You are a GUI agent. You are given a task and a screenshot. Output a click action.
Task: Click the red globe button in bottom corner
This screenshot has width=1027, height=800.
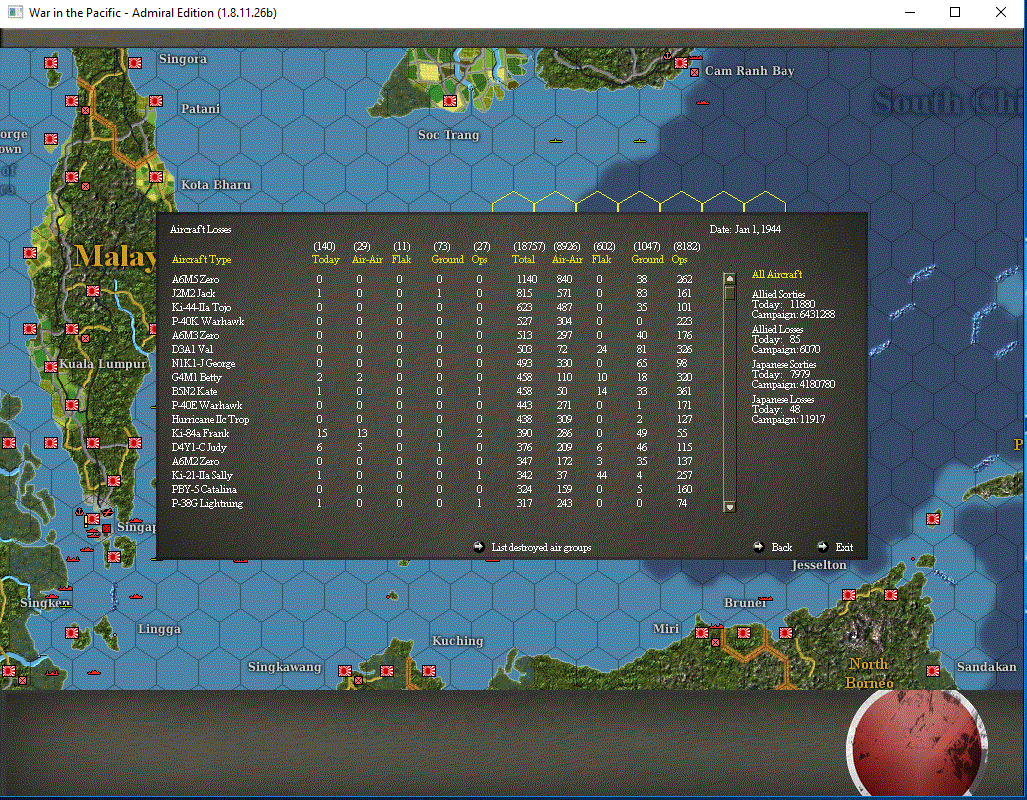pyautogui.click(x=917, y=744)
